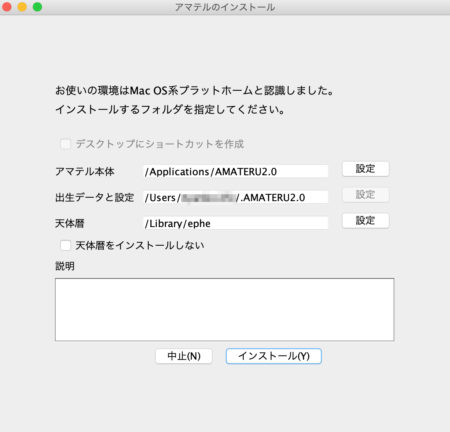450x432 pixels.
Task: Click the /Library/ephe path field
Action: click(x=236, y=223)
